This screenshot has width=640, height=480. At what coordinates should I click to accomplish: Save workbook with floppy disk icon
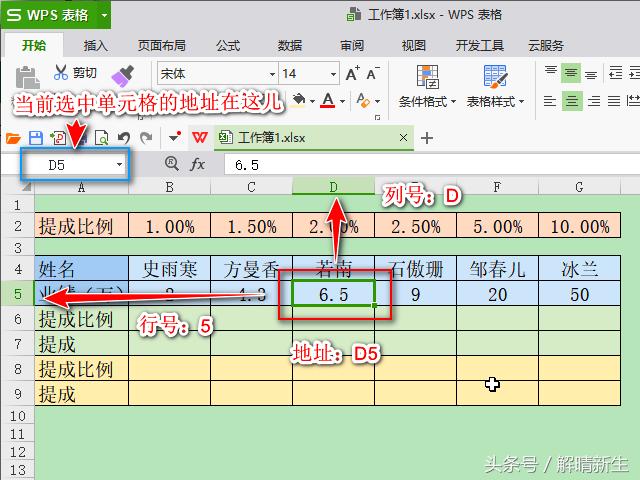point(36,138)
